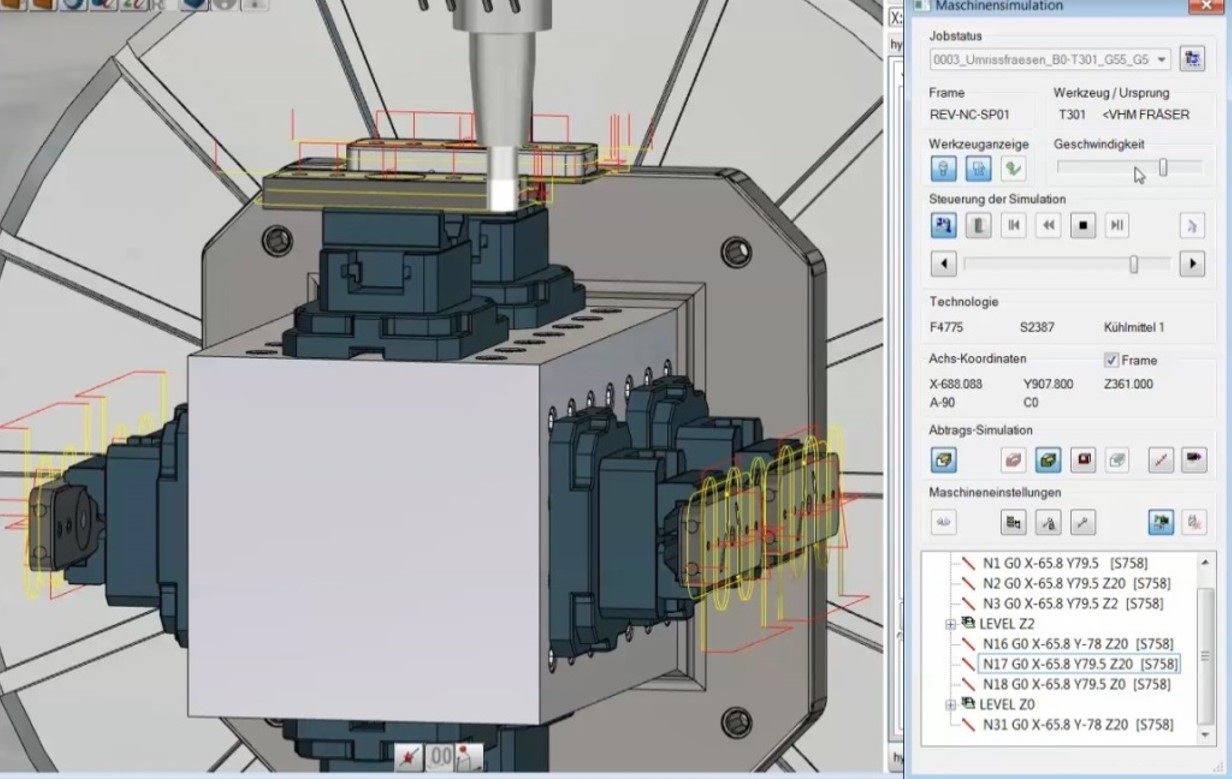Viewport: 1232px width, 779px height.
Task: Click the spindle value S2387
Action: coord(1039,327)
